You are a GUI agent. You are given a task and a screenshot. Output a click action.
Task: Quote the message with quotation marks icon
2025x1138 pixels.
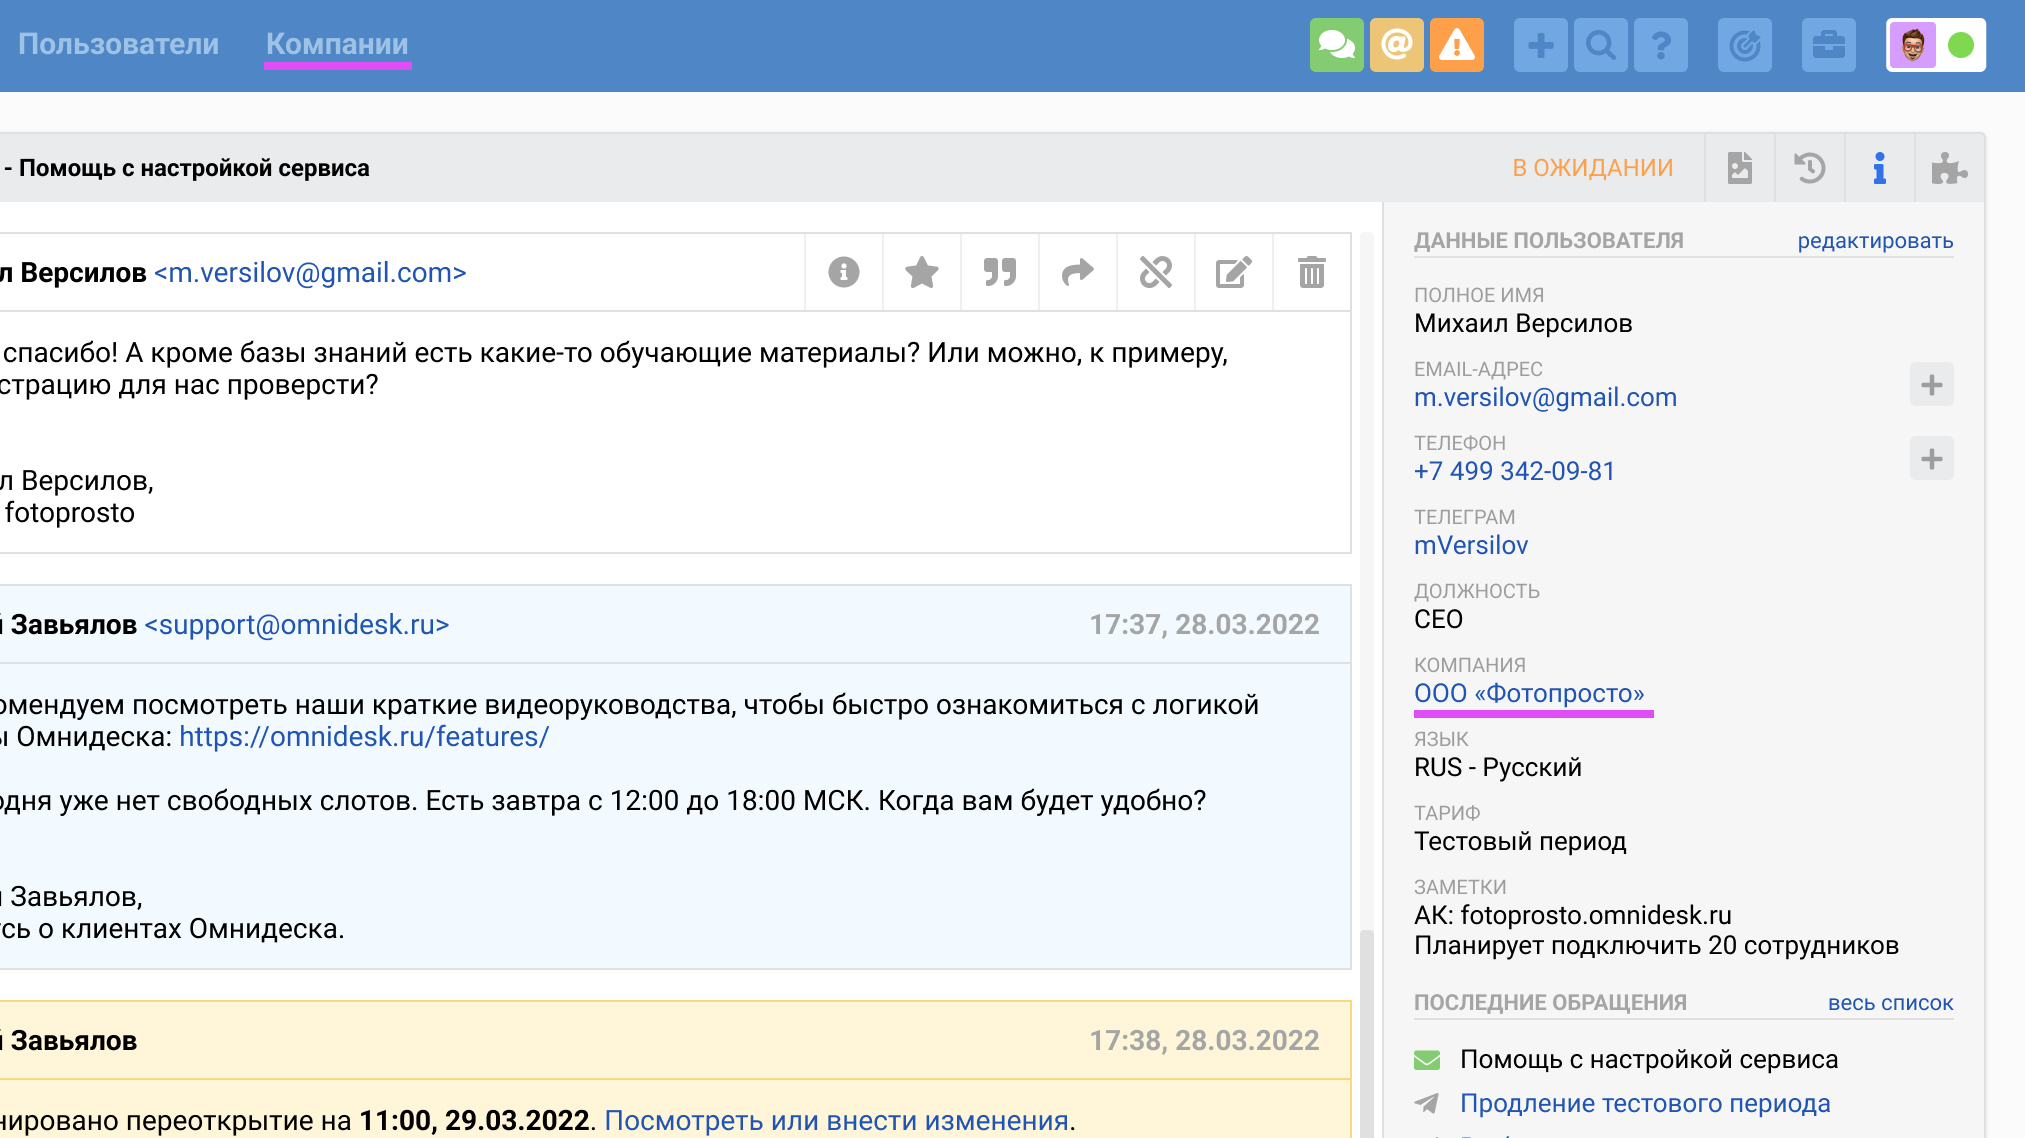[x=999, y=272]
